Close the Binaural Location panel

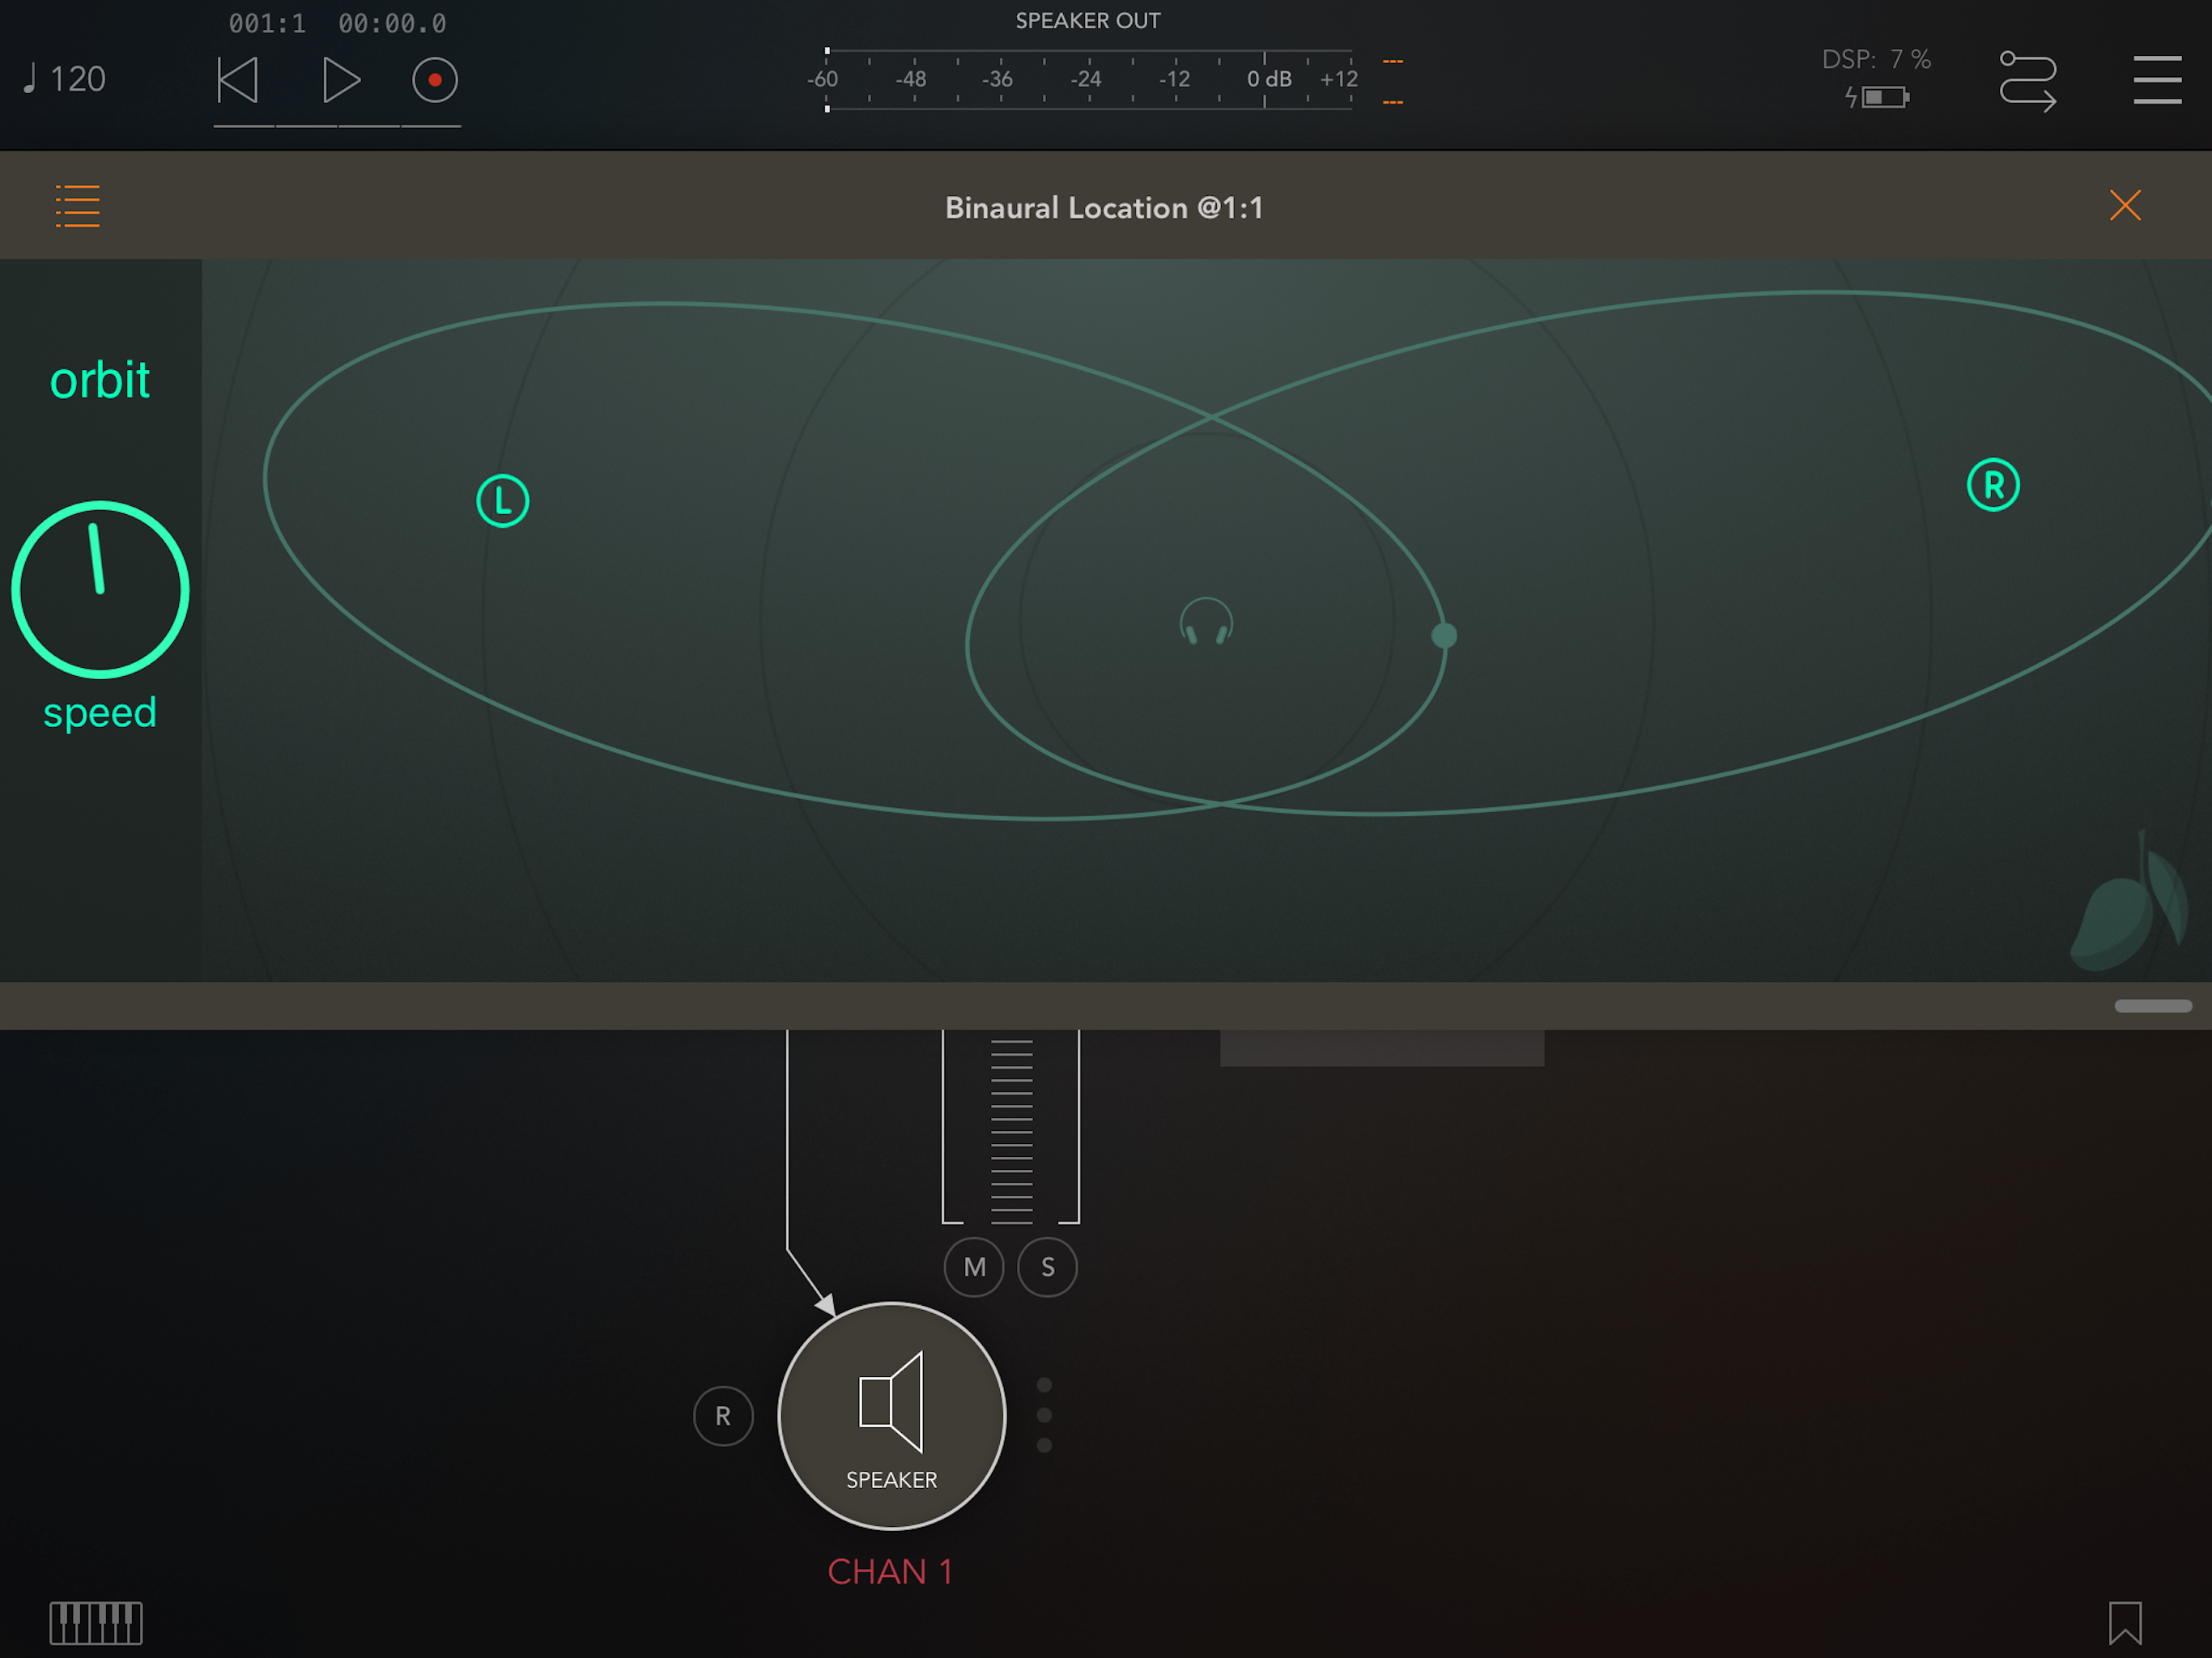tap(2124, 206)
